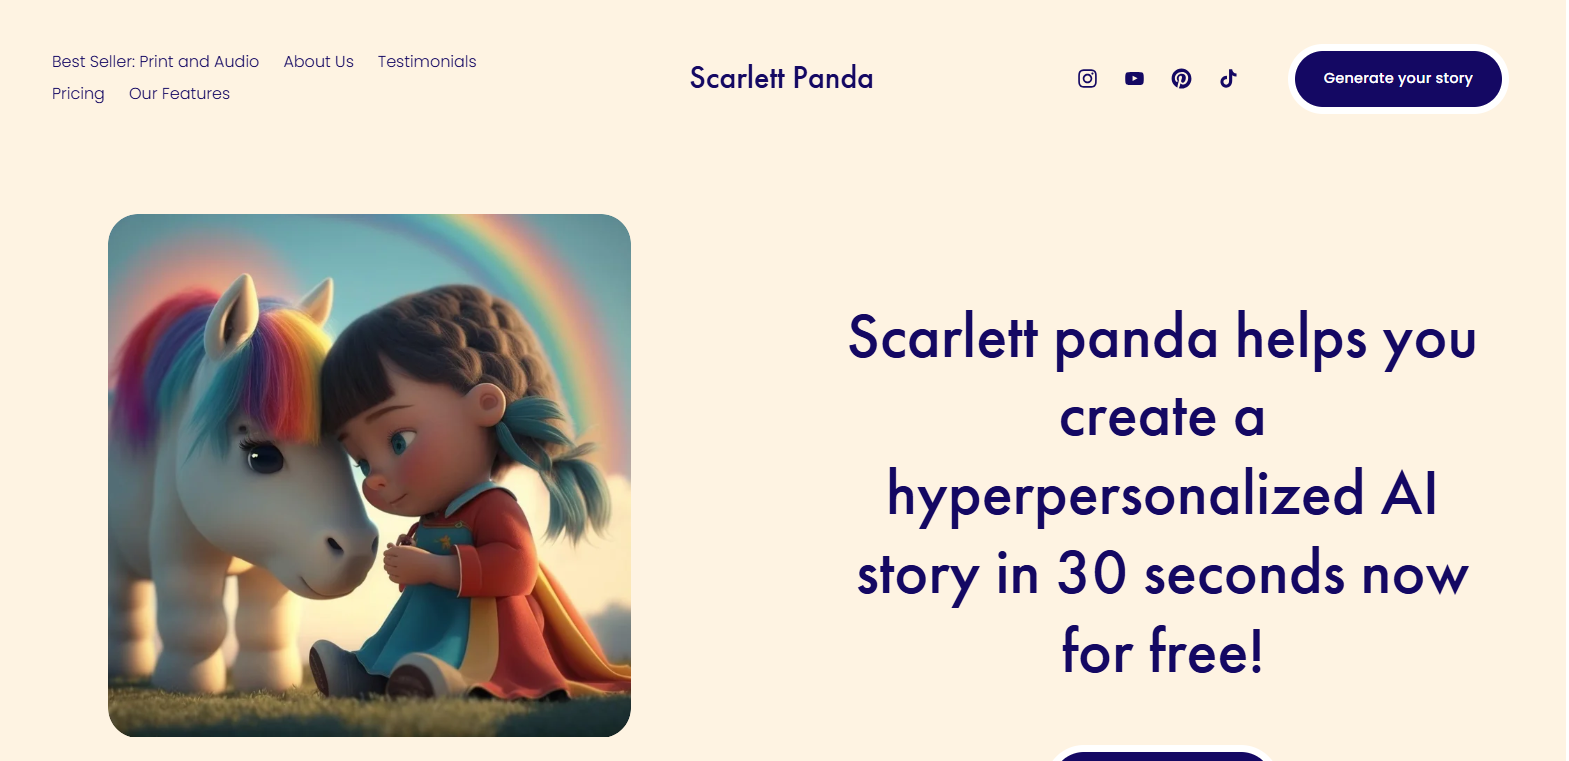Click the vertical scrollbar on right edge
1569x761 pixels.
click(1567, 380)
